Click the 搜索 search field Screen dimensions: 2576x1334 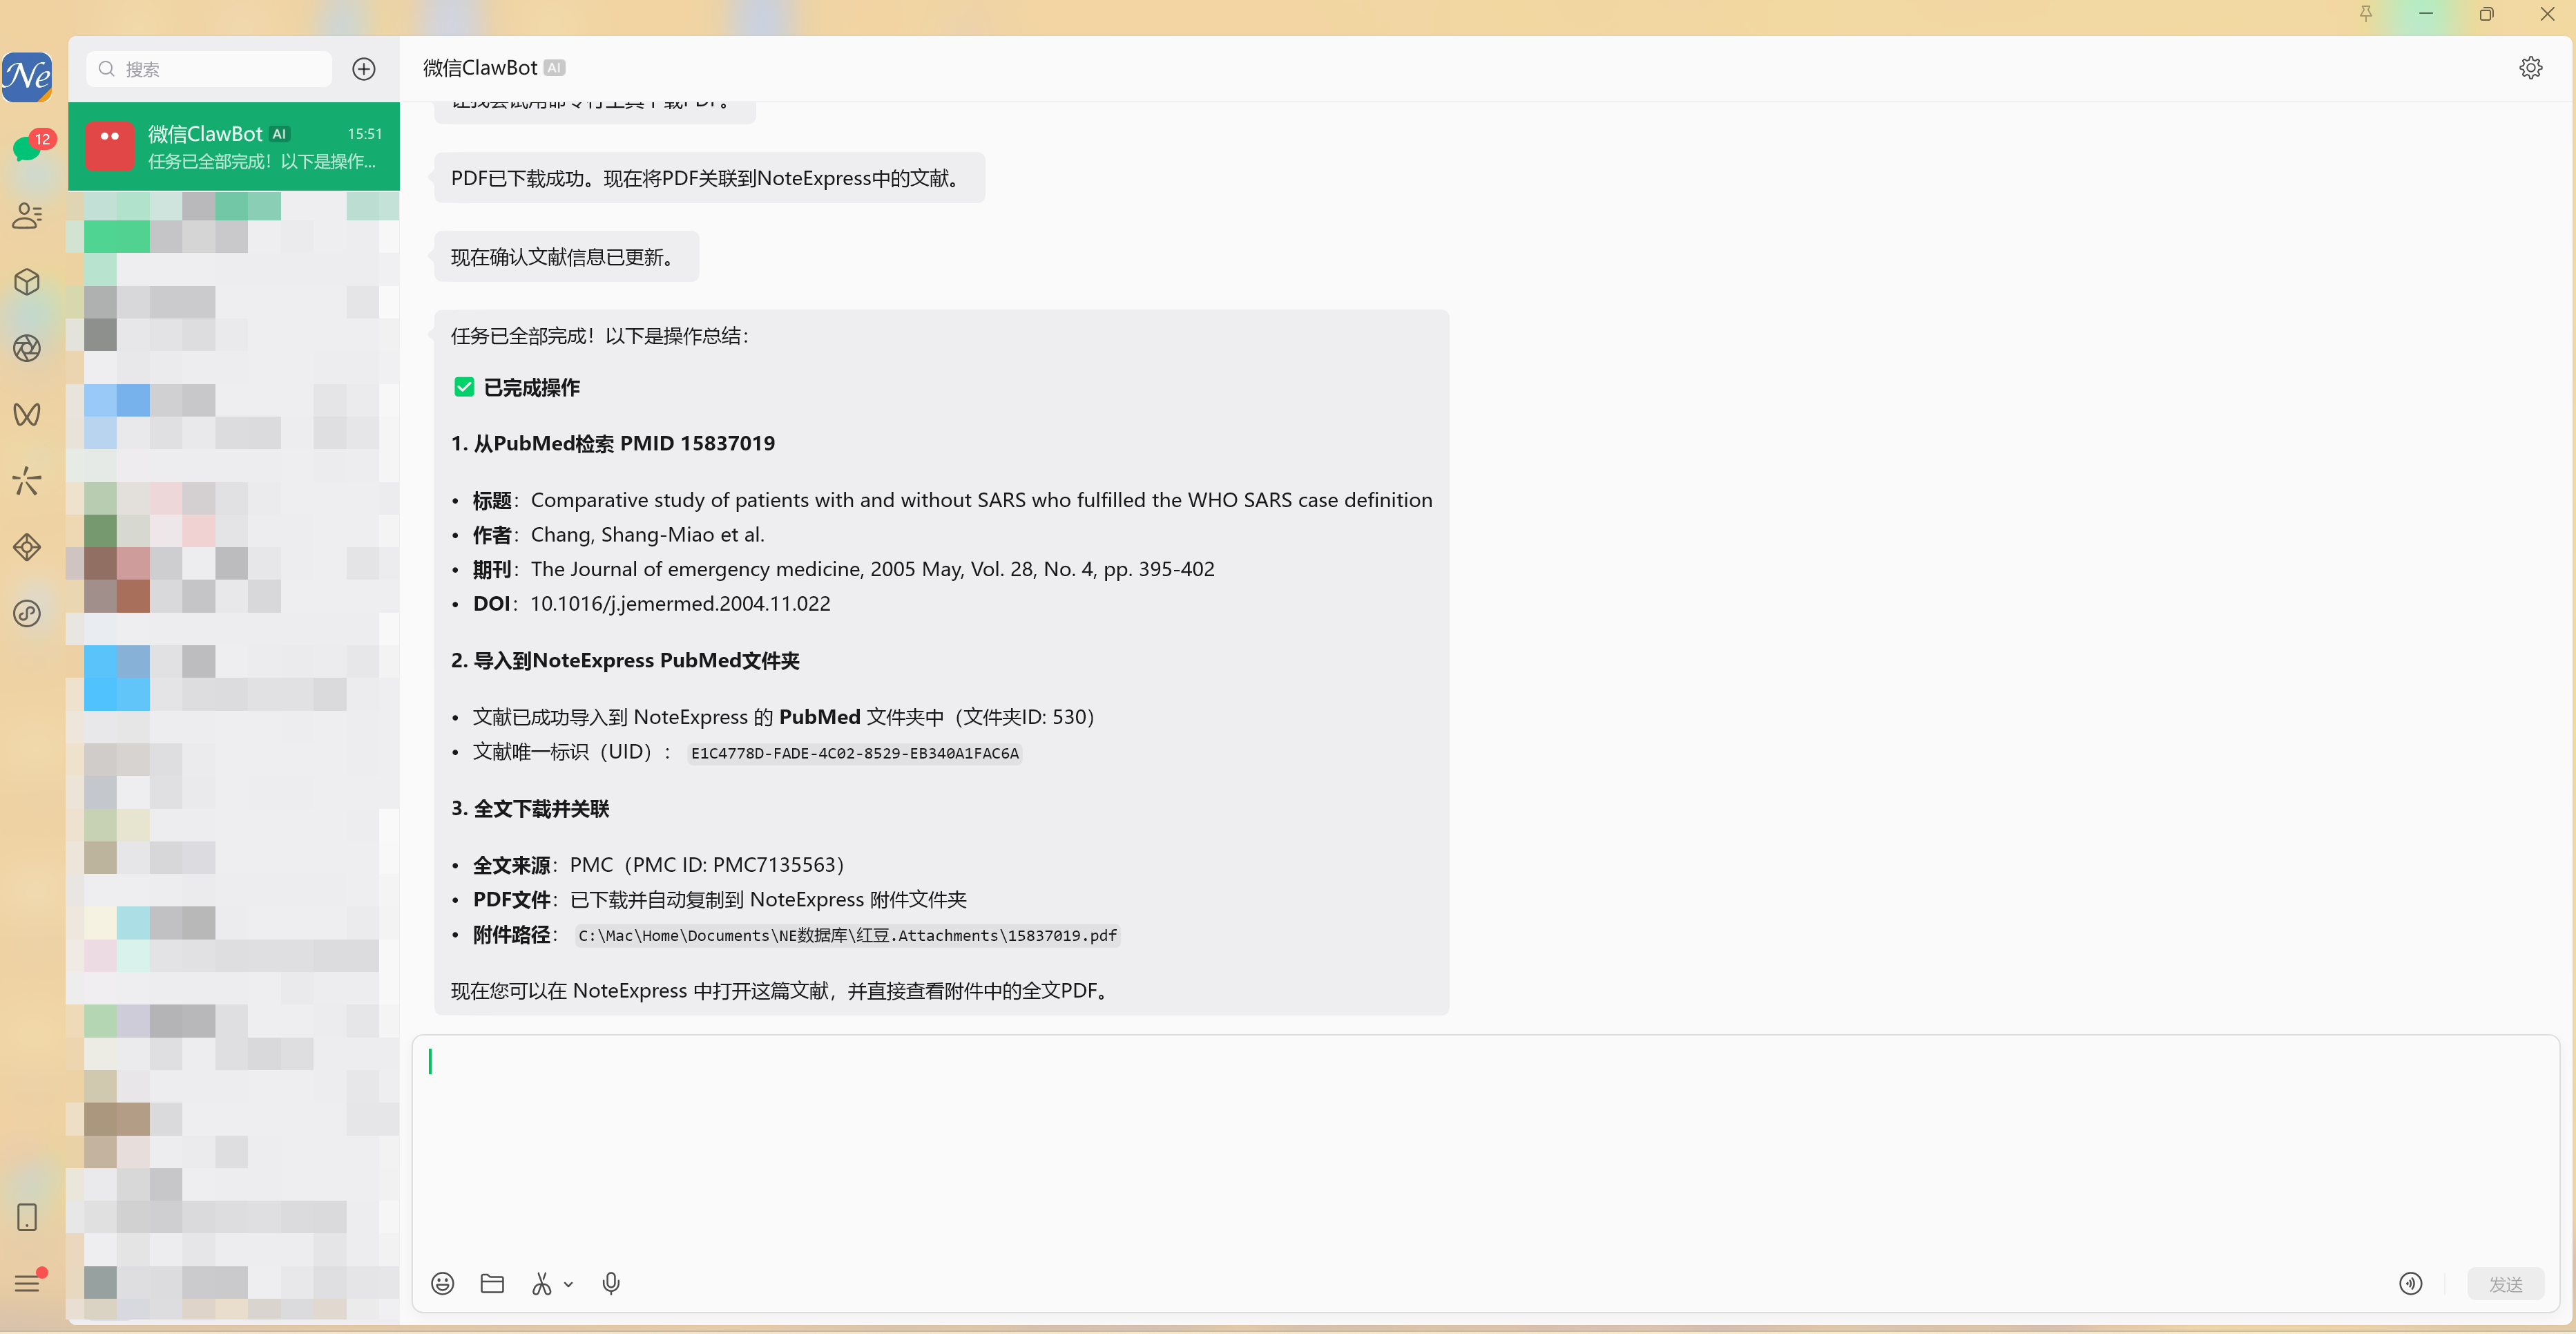[x=209, y=69]
